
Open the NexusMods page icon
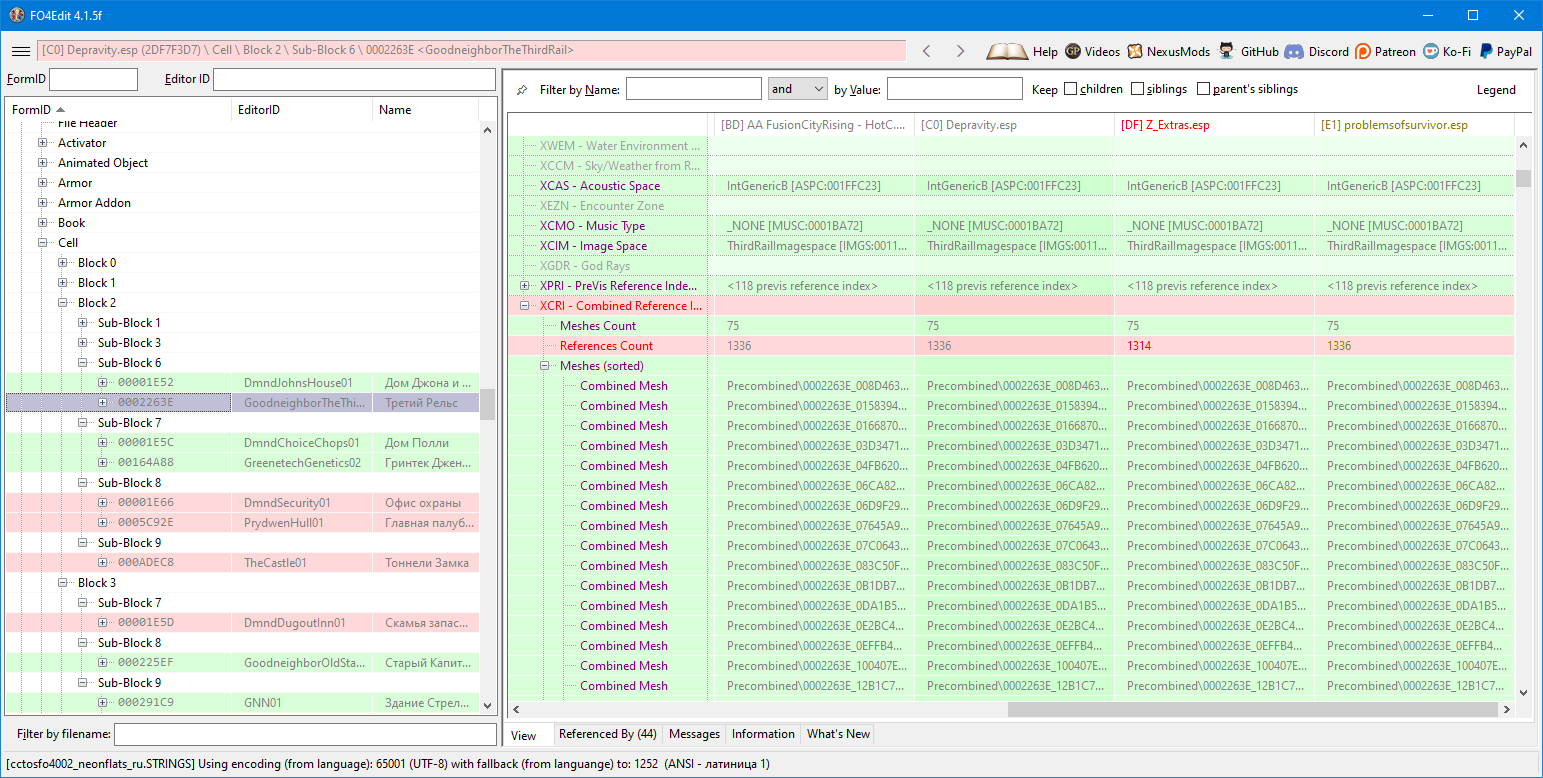[x=1135, y=51]
